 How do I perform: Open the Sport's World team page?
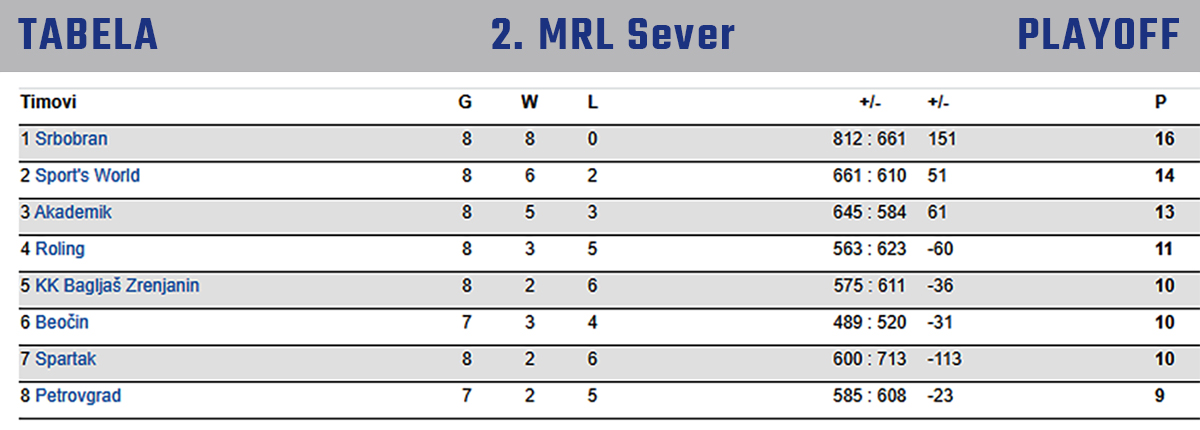87,176
